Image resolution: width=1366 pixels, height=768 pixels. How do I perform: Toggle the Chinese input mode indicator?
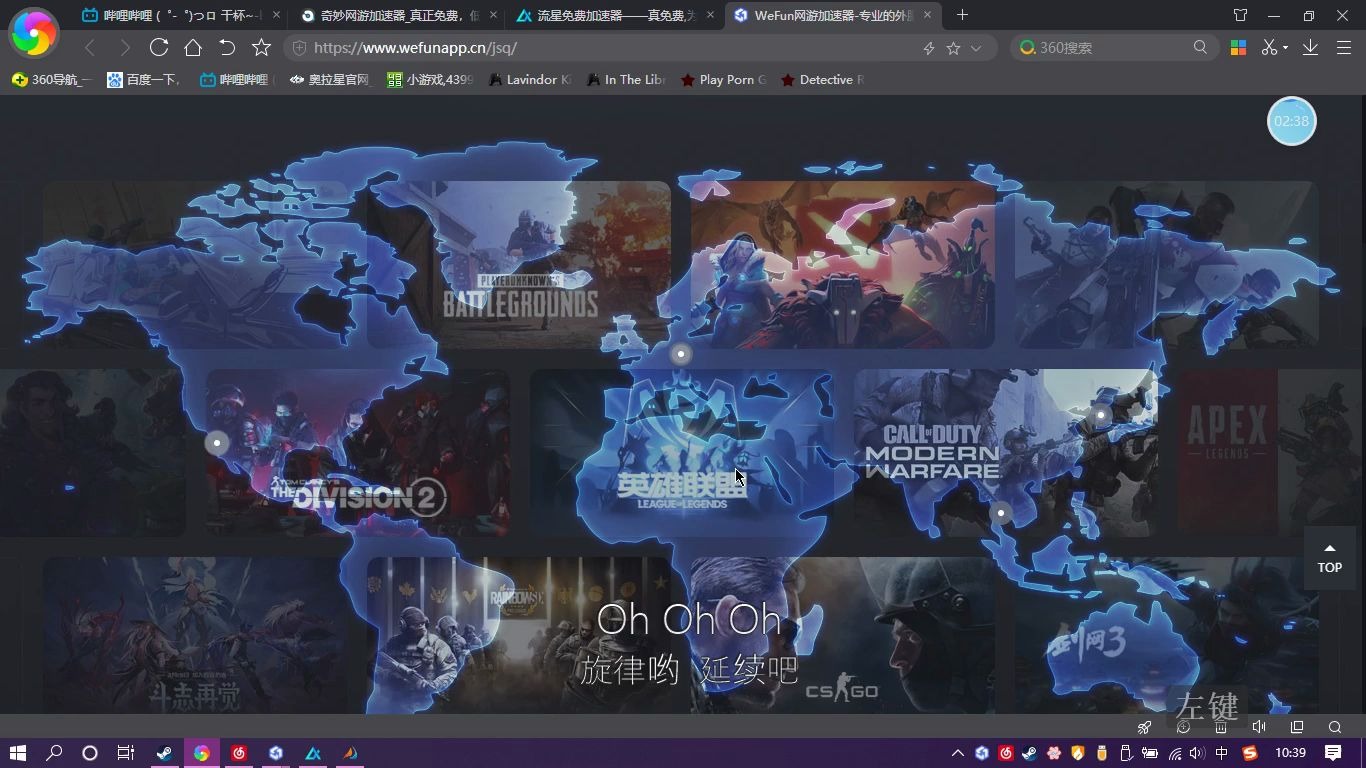1221,753
